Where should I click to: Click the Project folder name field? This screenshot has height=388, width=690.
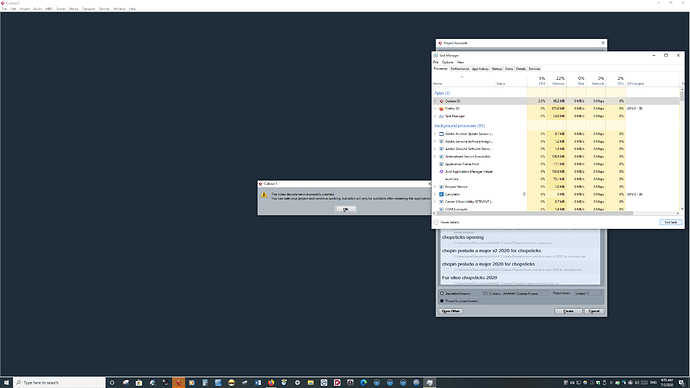(587, 293)
